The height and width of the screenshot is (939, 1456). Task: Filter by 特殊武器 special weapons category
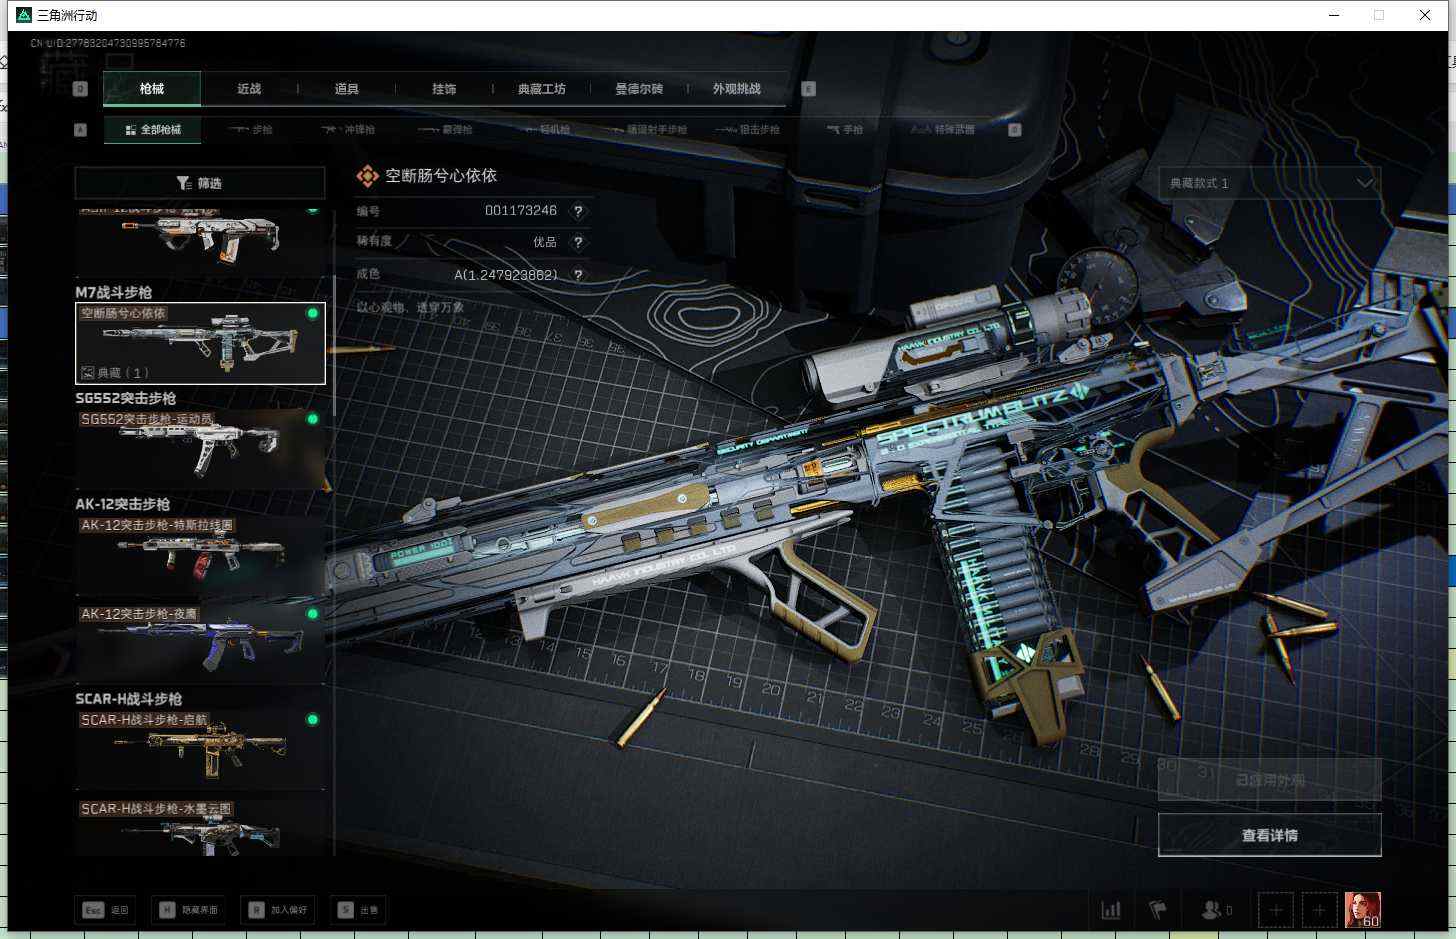(x=942, y=130)
